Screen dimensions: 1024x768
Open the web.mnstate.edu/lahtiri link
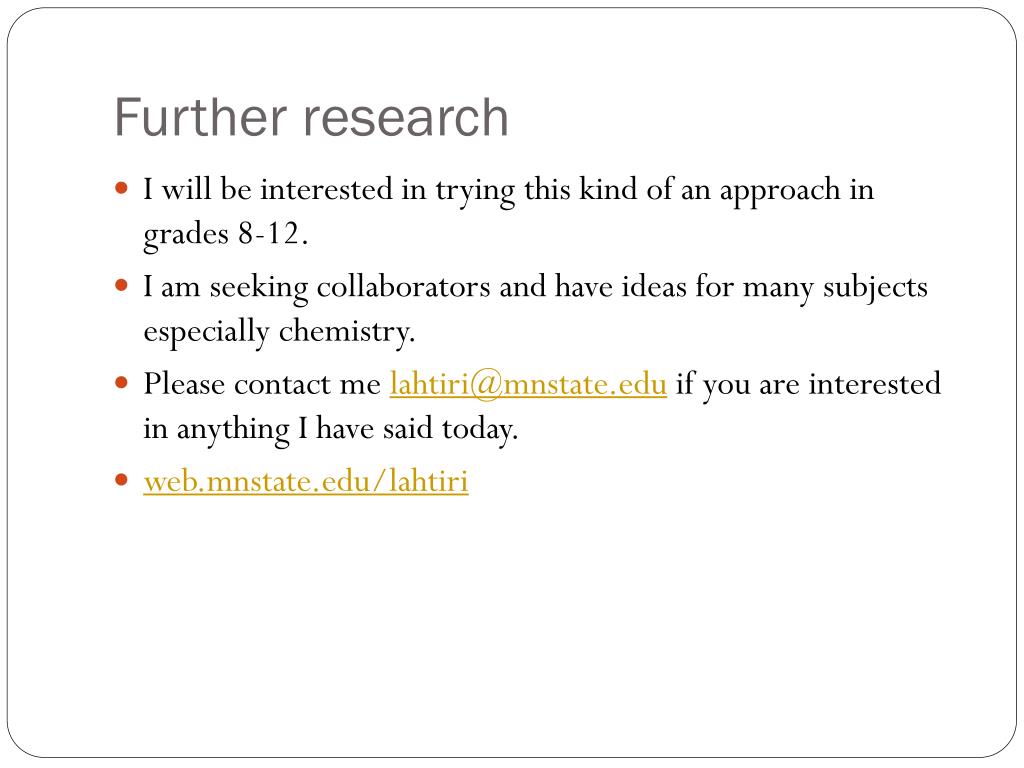(306, 482)
